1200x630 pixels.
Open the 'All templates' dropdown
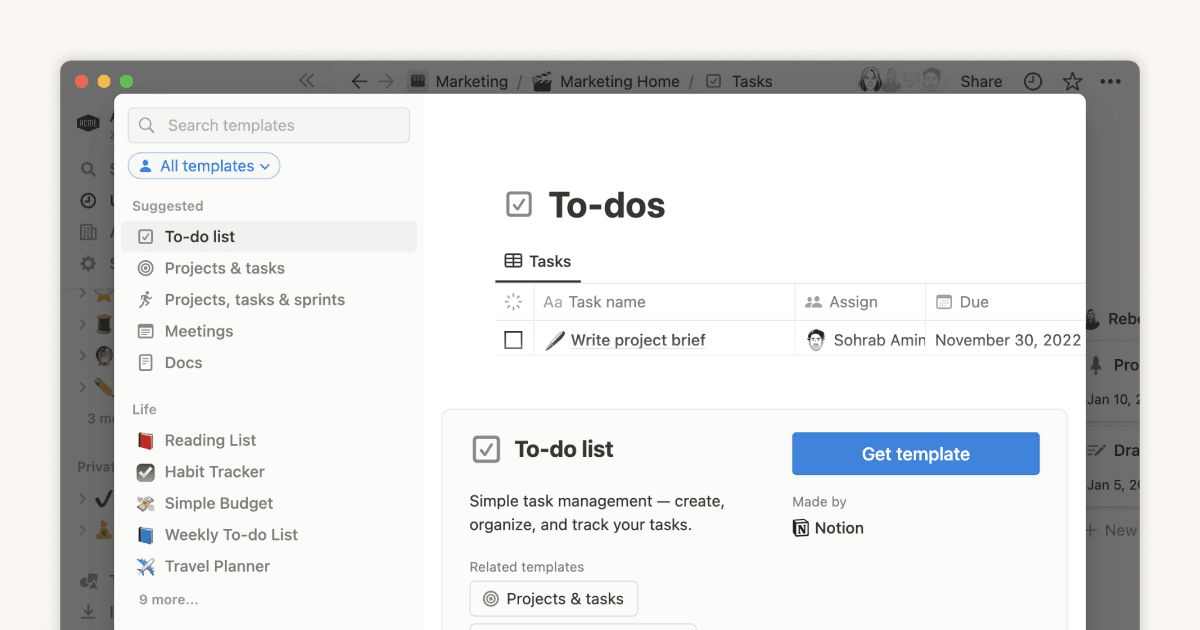pyautogui.click(x=204, y=165)
